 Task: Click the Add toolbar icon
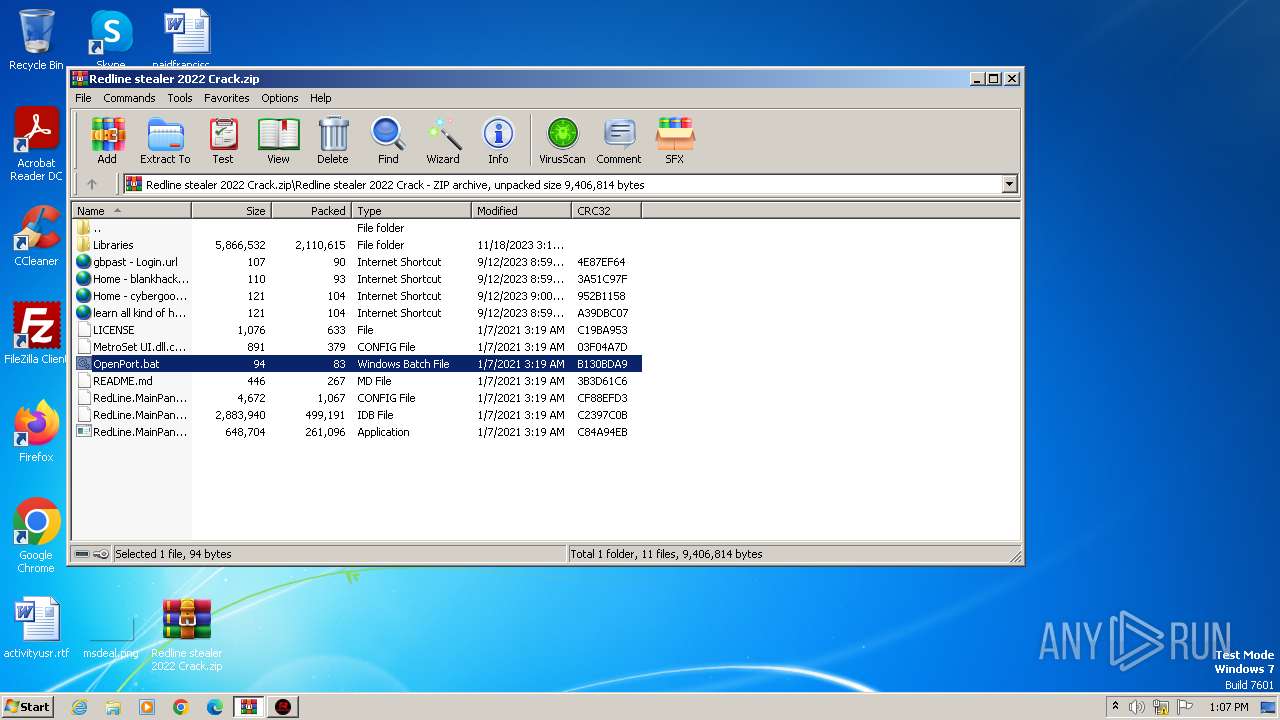[107, 140]
